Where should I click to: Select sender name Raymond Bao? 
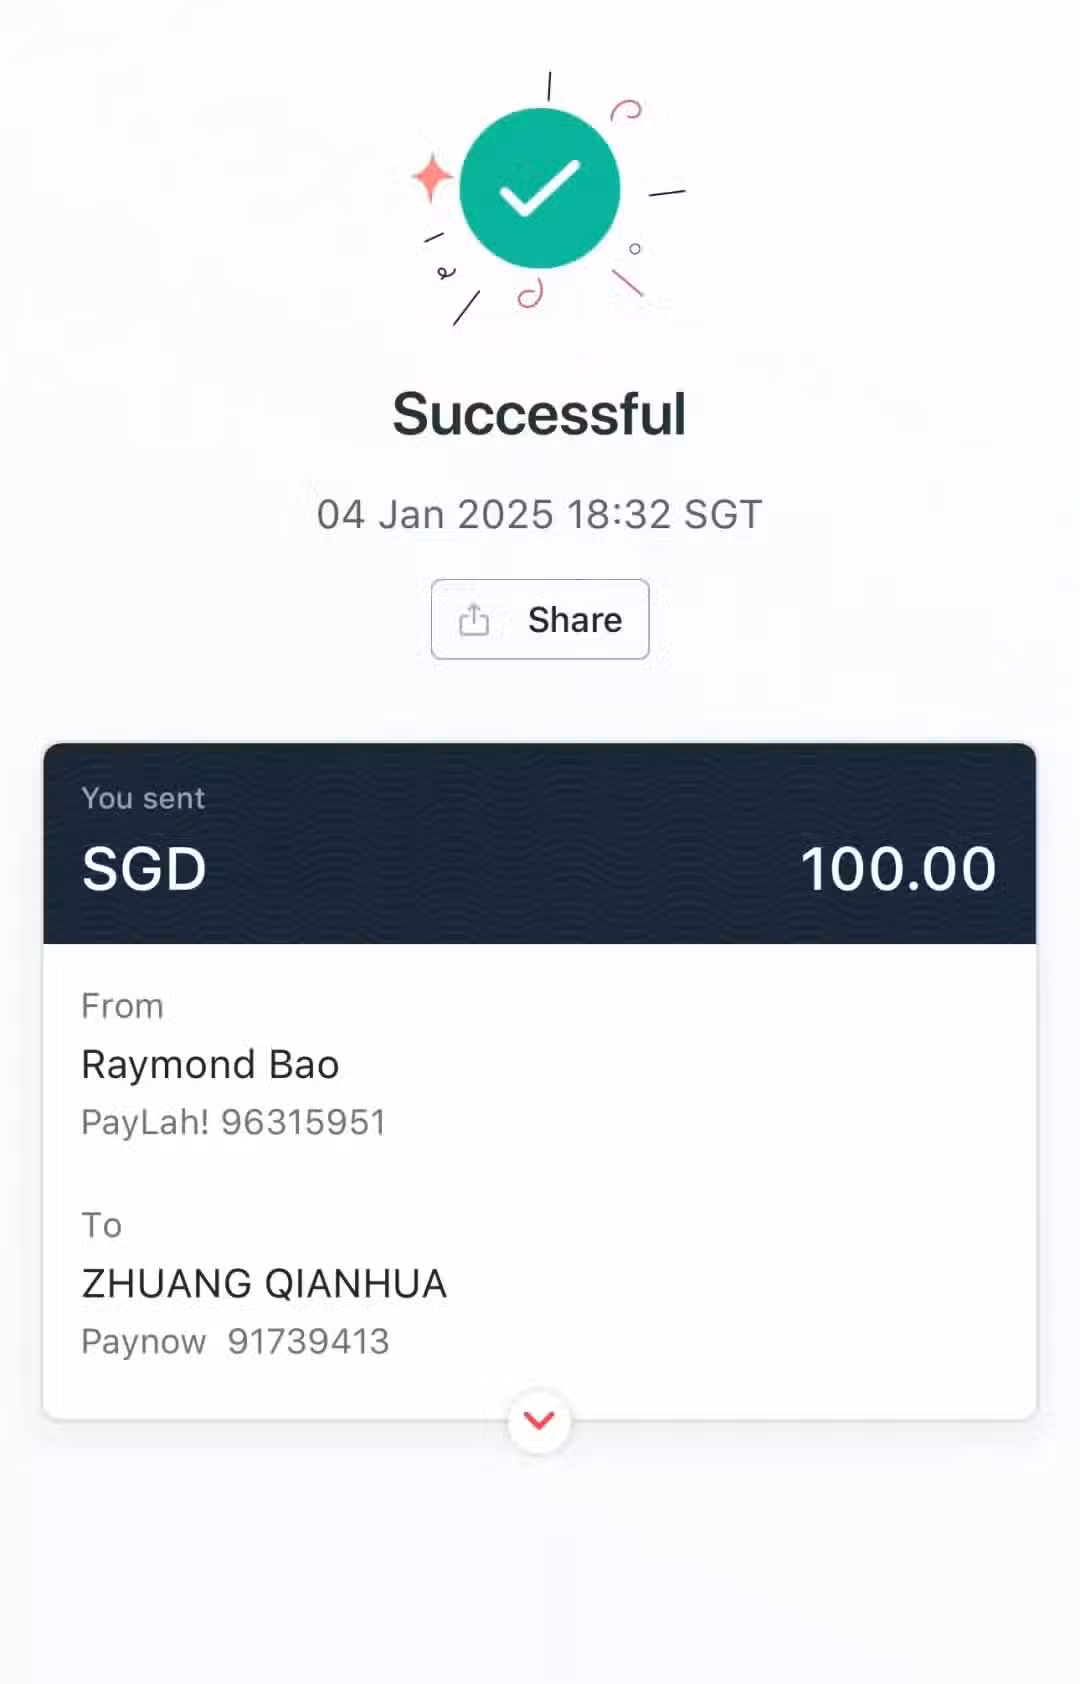tap(210, 1065)
